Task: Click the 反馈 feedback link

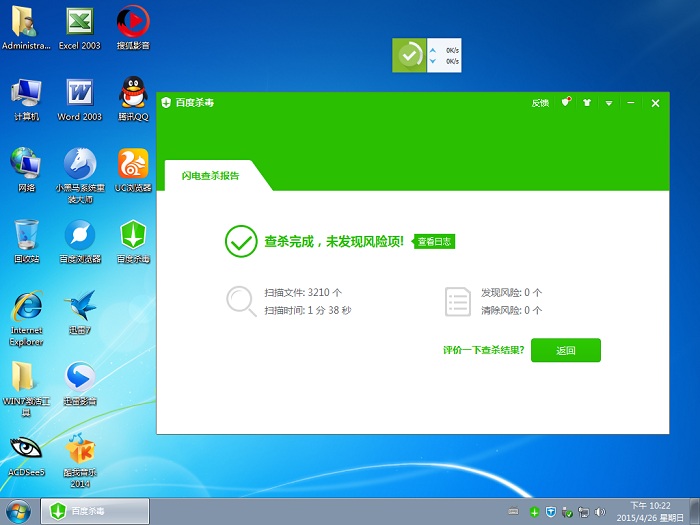Action: (540, 103)
